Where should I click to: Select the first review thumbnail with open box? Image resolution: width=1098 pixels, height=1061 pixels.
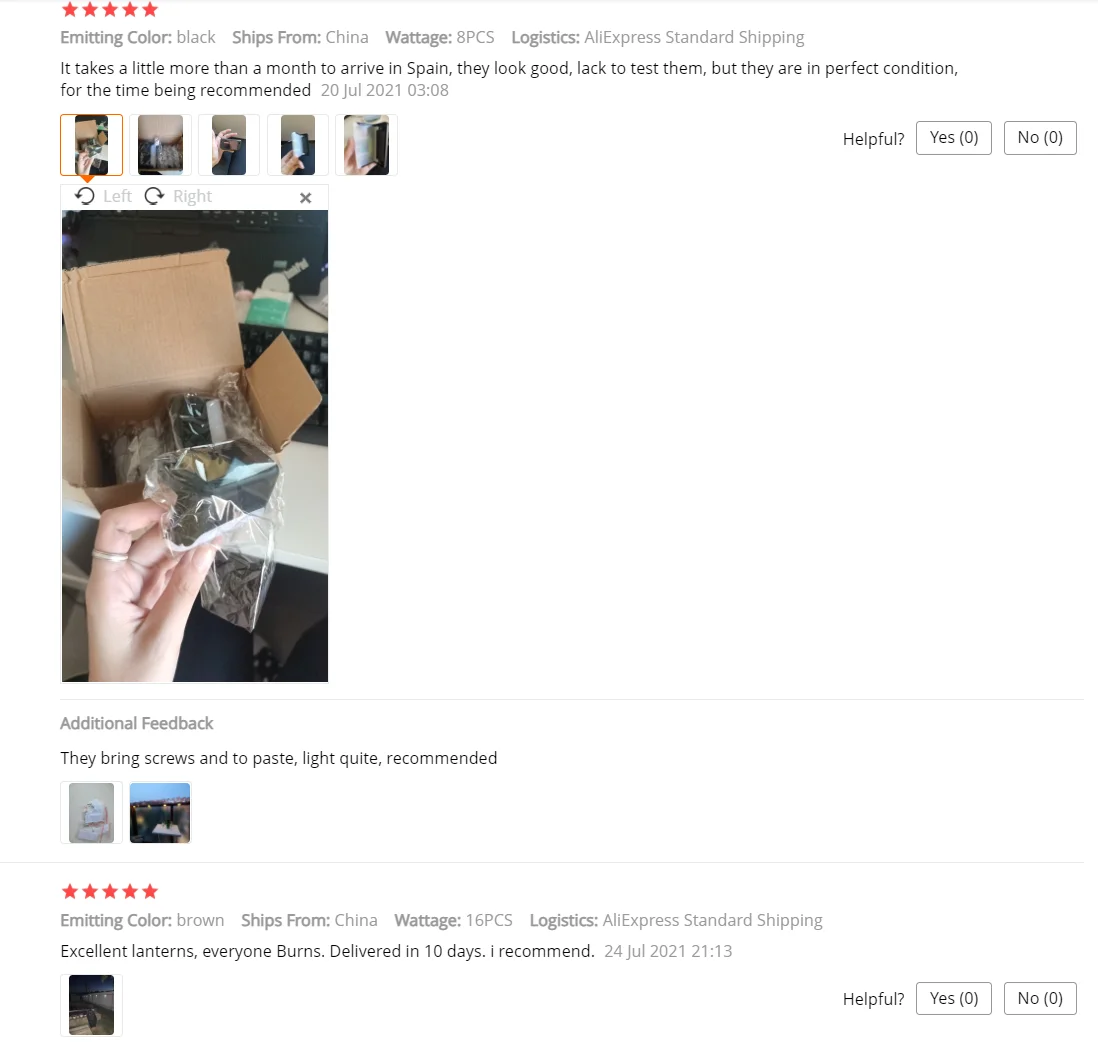(92, 145)
